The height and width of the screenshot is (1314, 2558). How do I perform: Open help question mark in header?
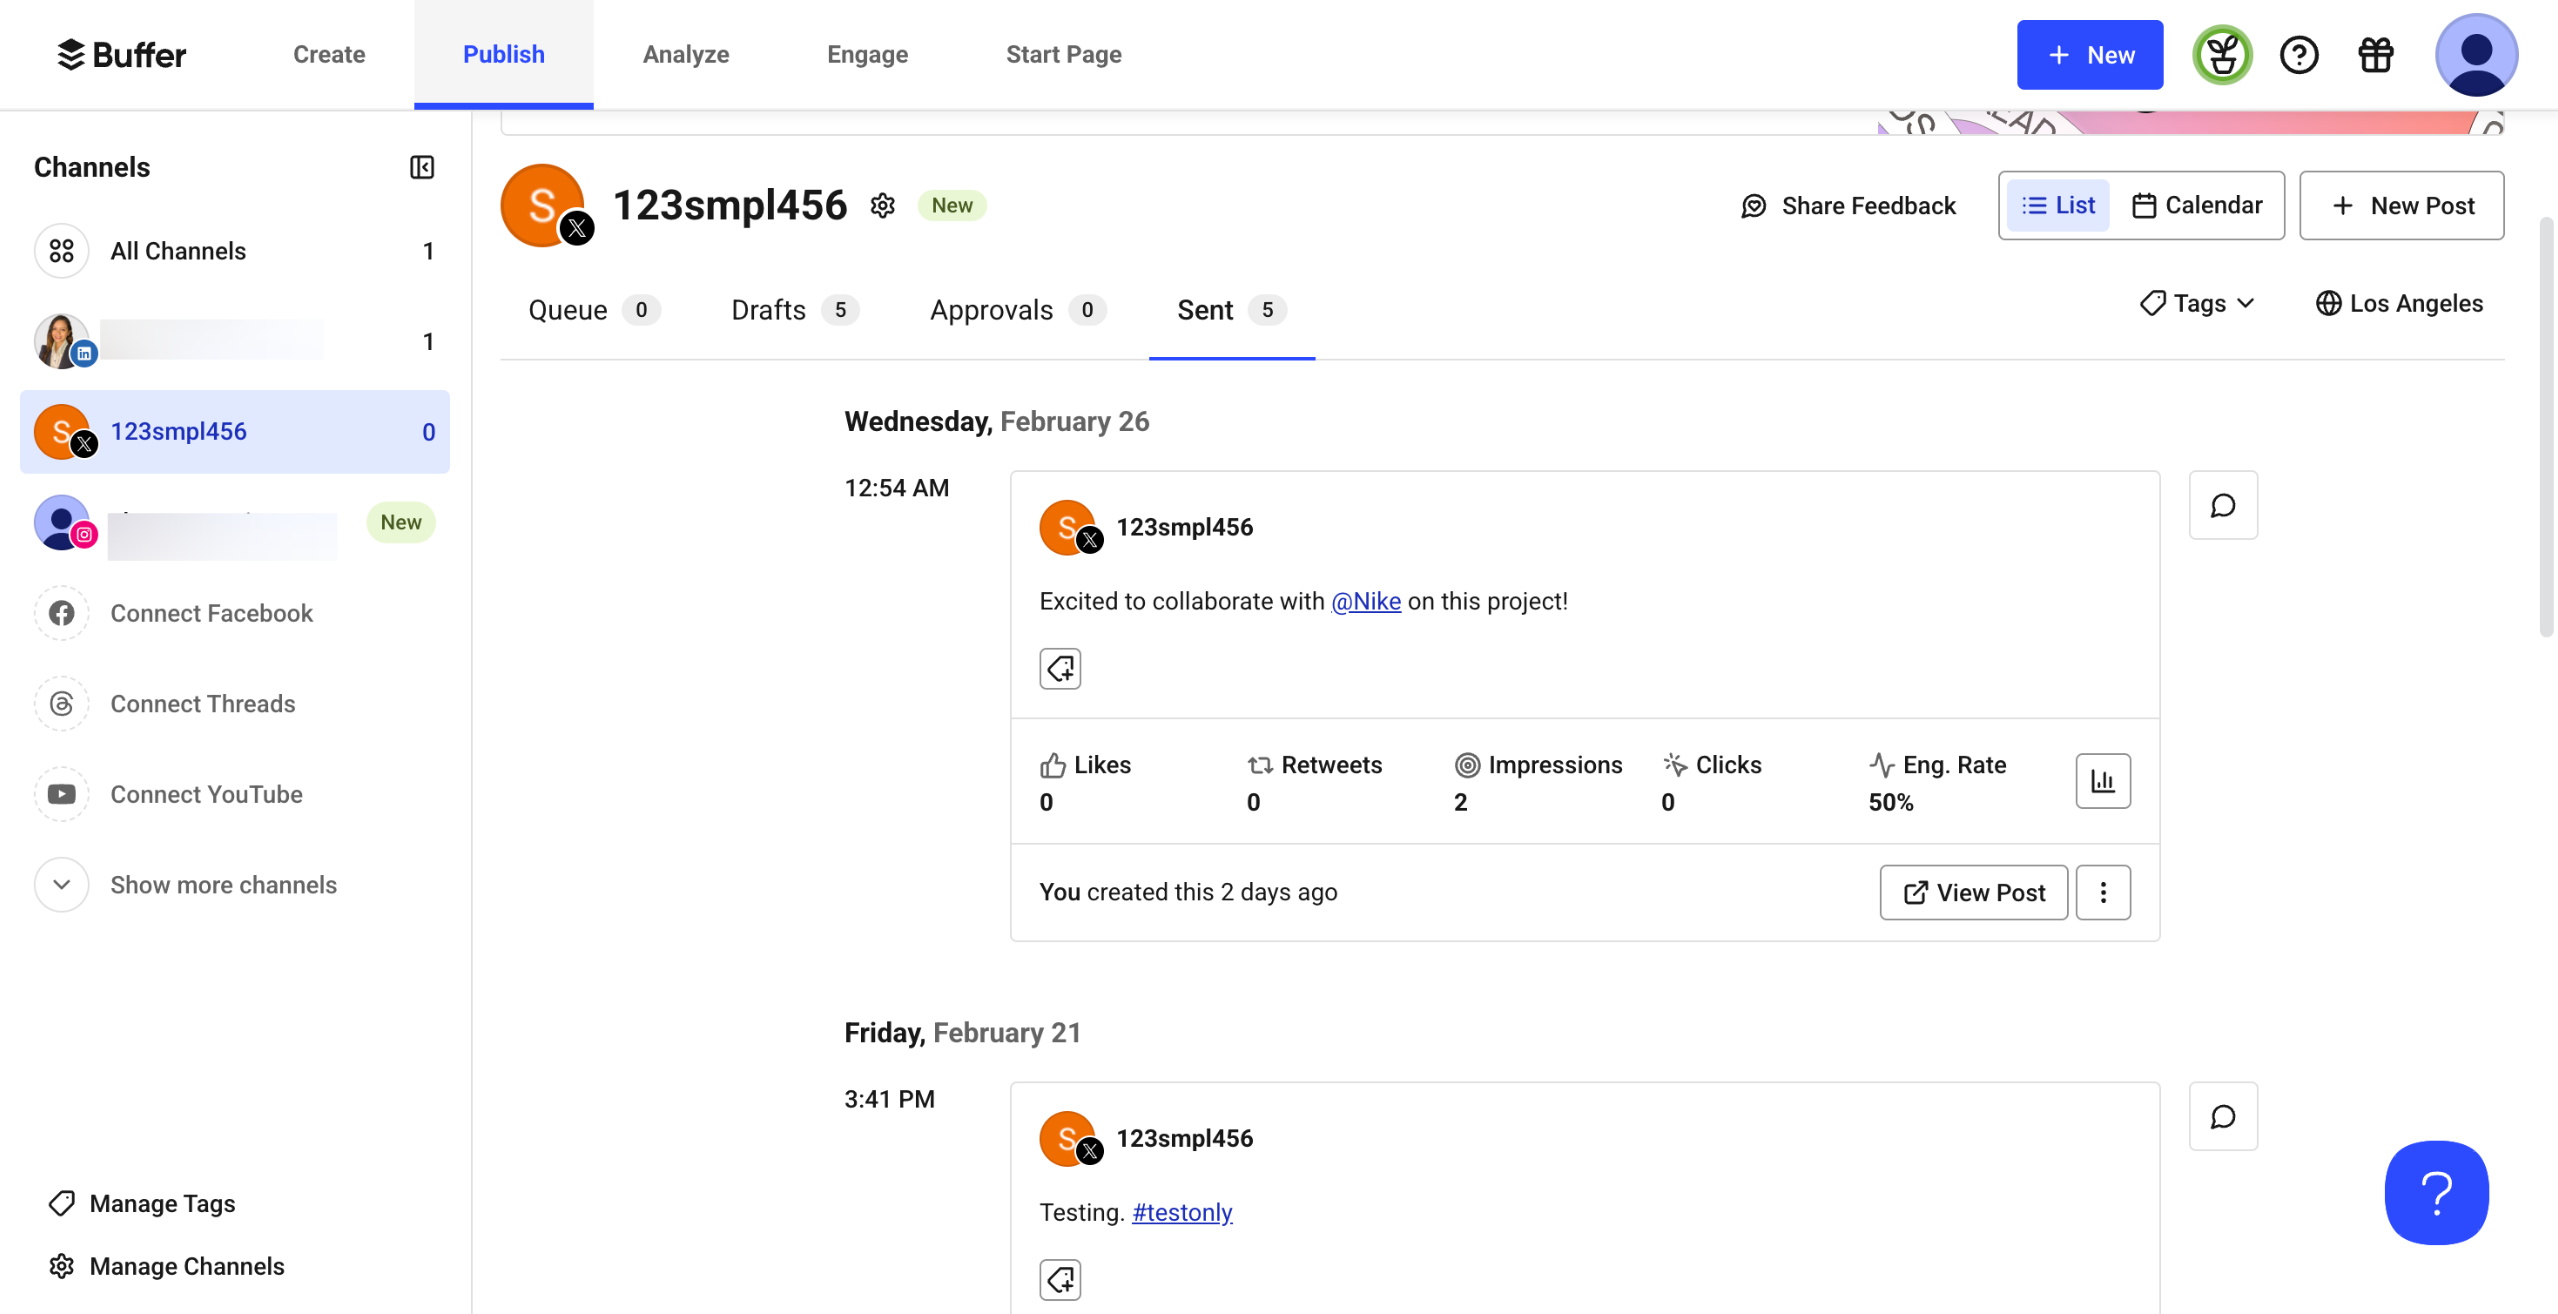click(x=2298, y=55)
